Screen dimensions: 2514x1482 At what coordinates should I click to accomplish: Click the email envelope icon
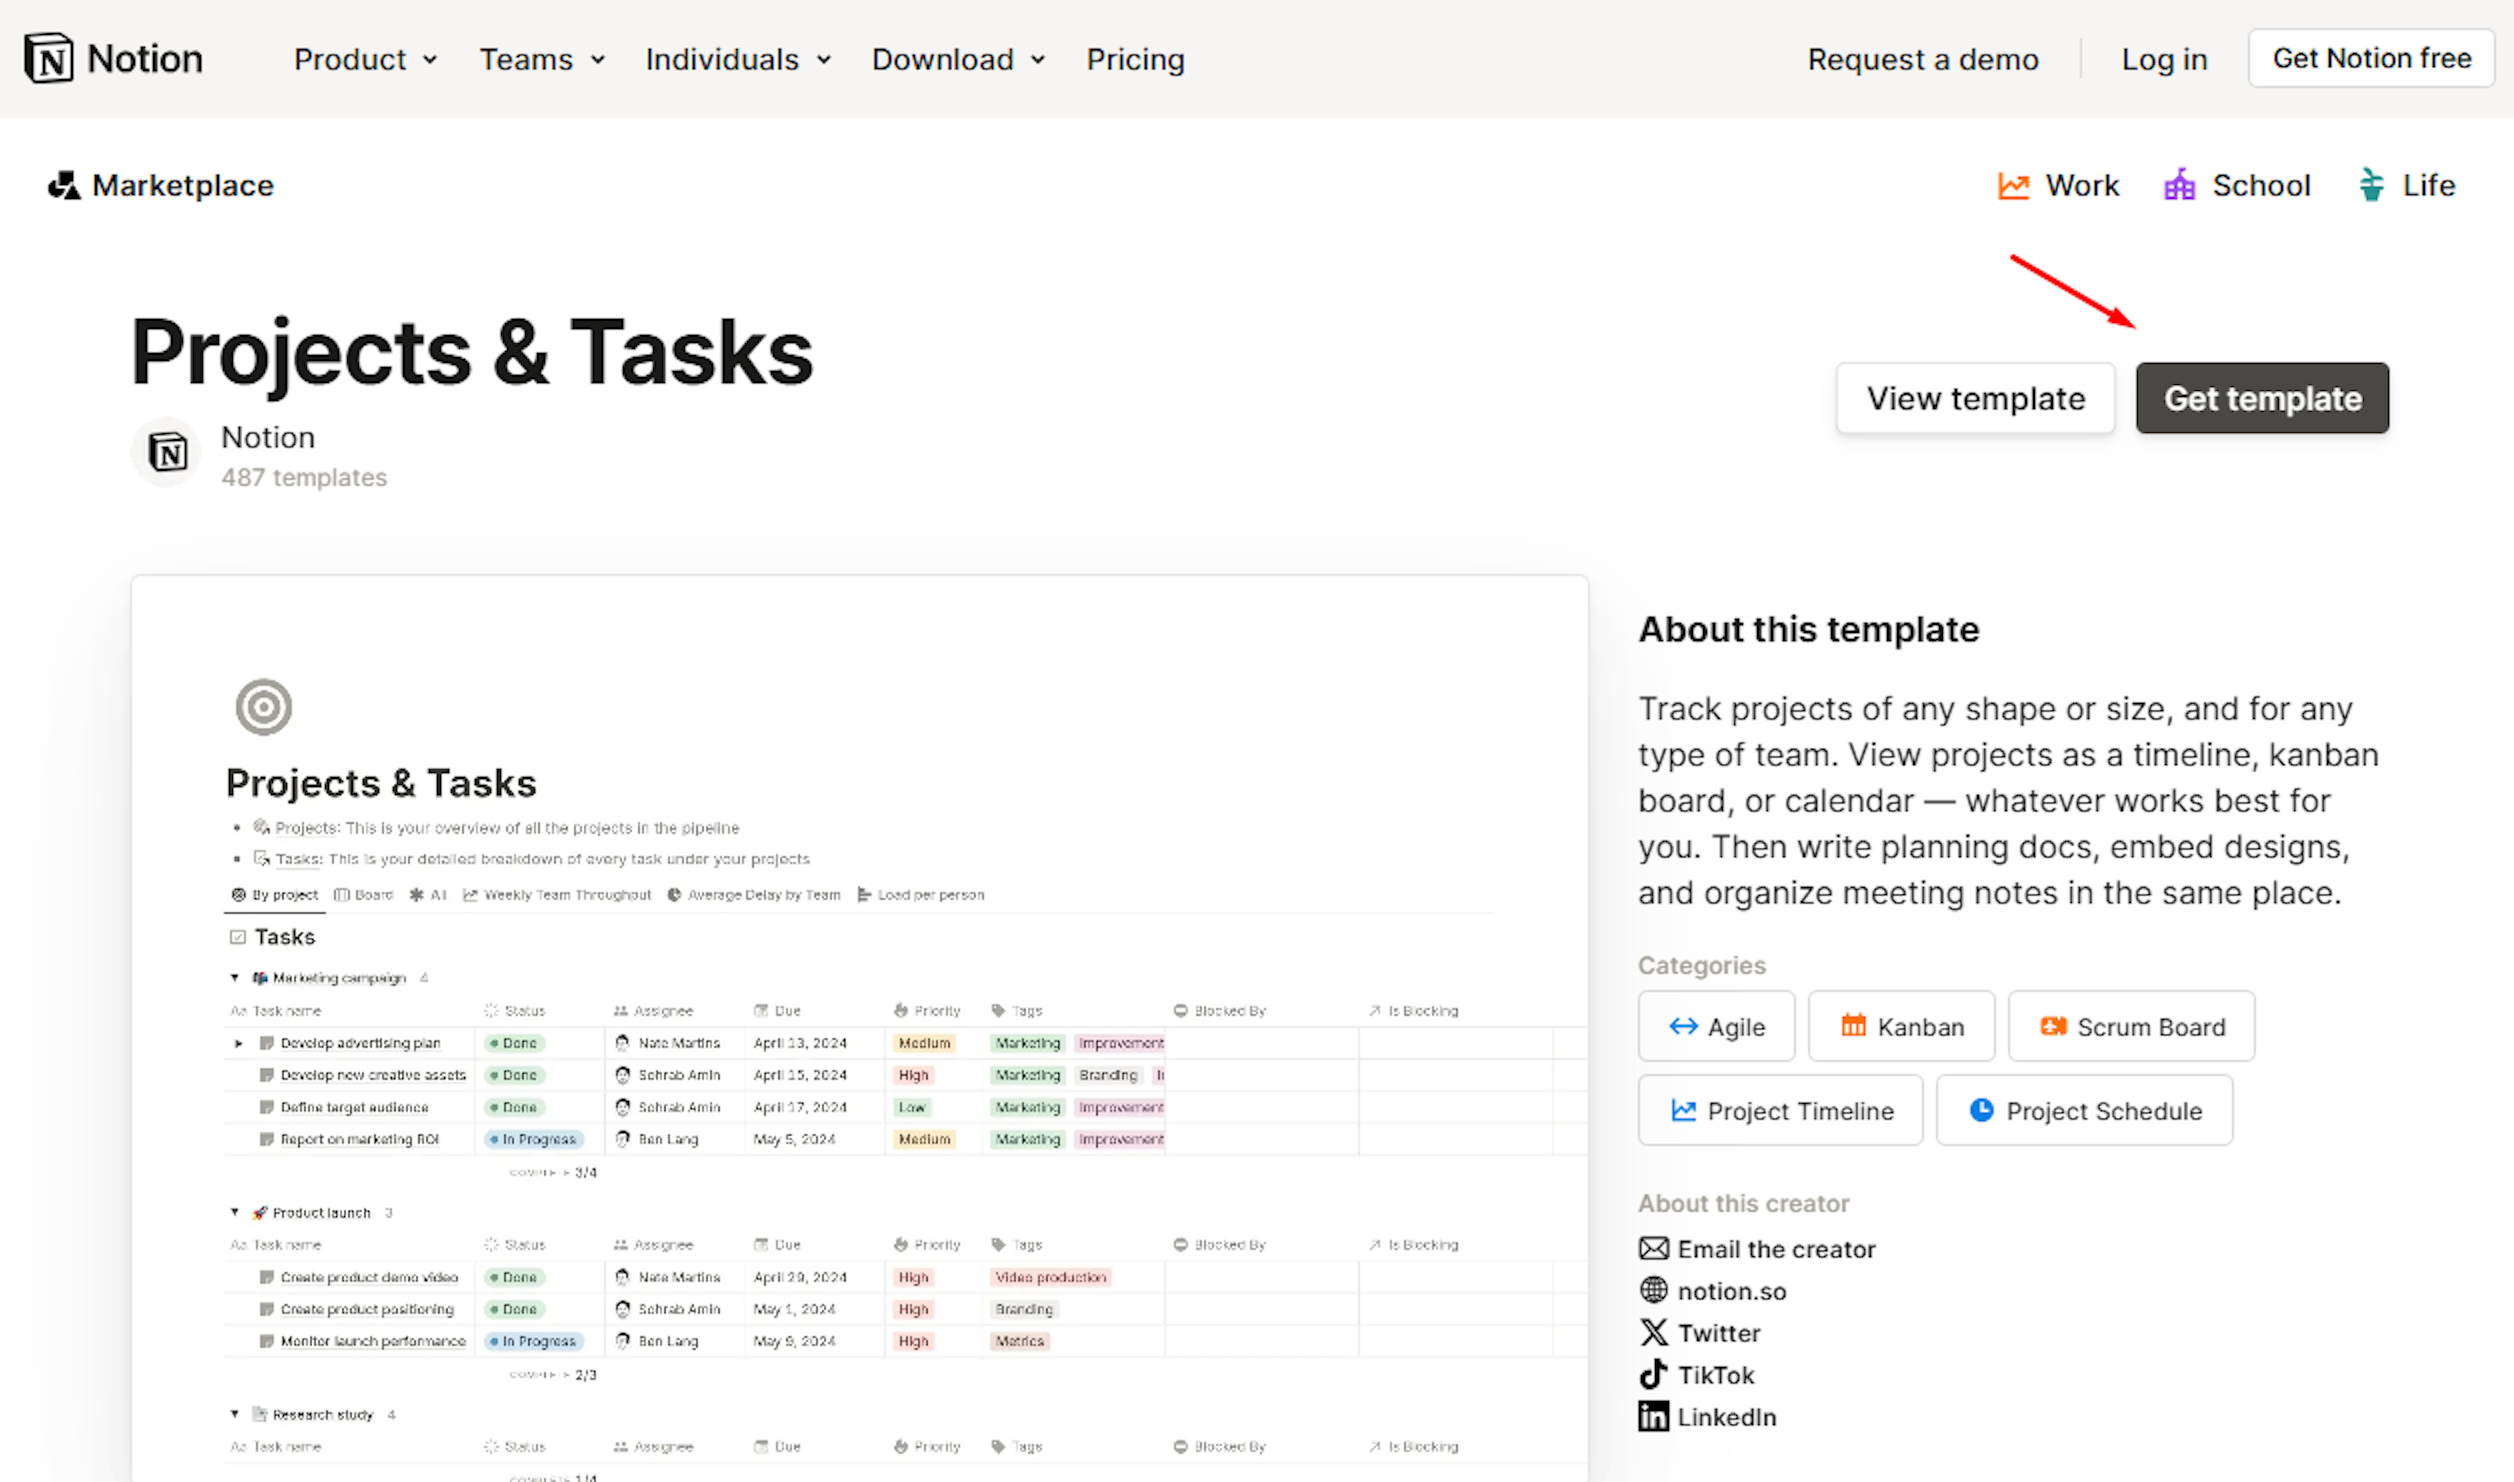(x=1654, y=1248)
